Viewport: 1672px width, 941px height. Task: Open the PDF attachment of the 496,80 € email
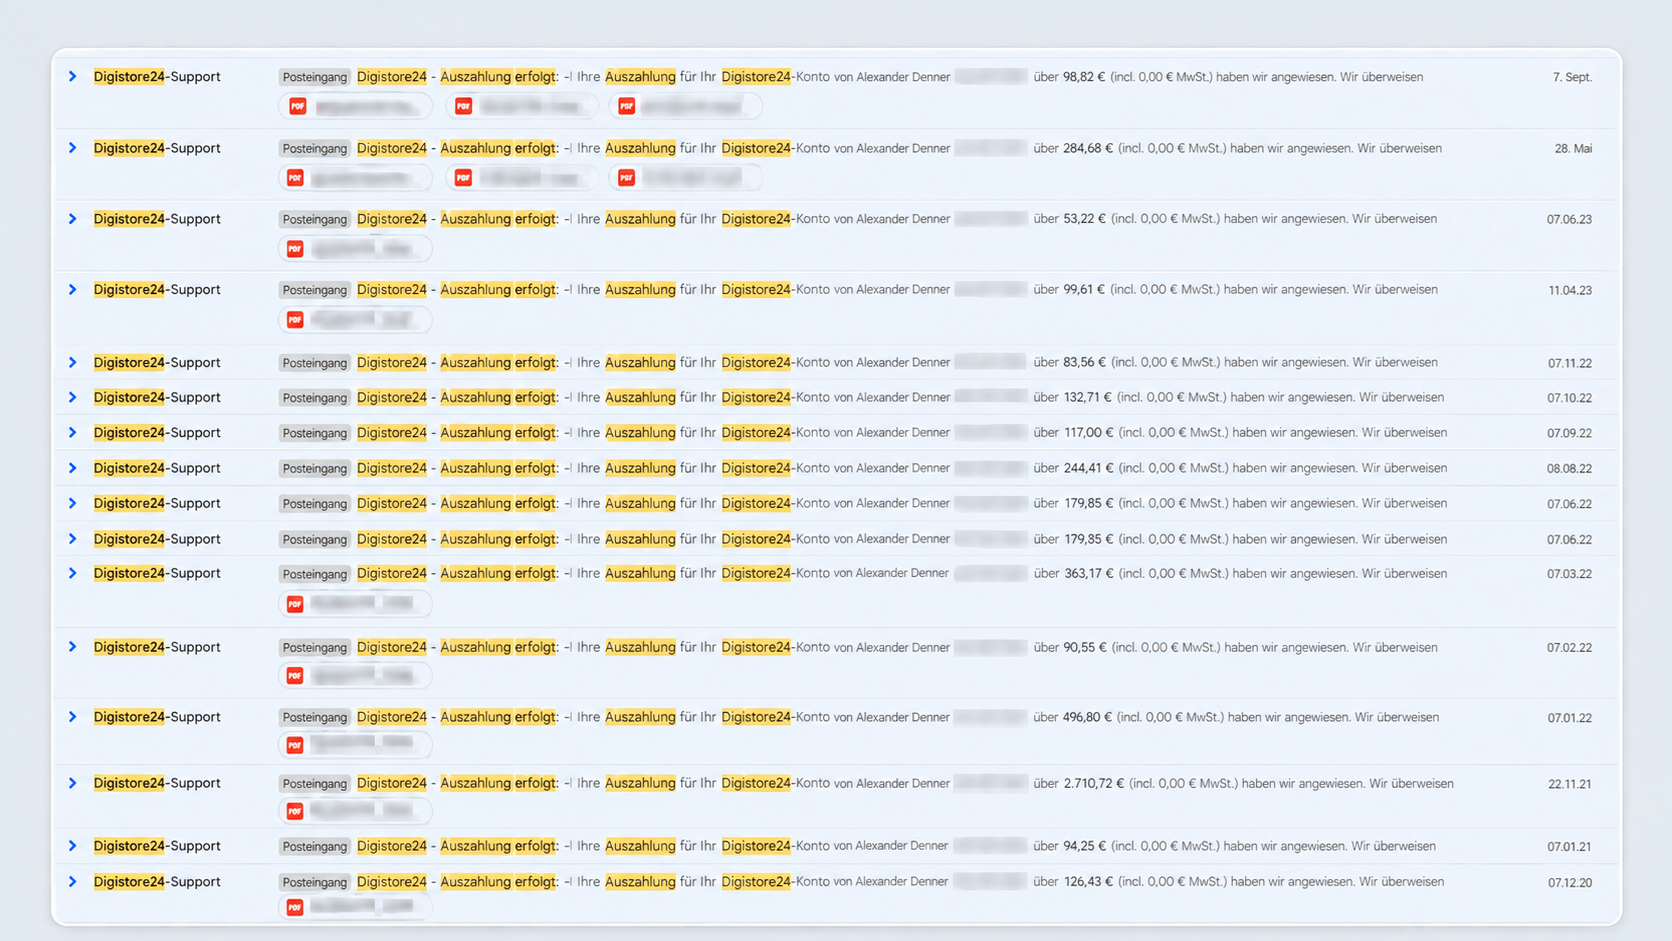[355, 744]
